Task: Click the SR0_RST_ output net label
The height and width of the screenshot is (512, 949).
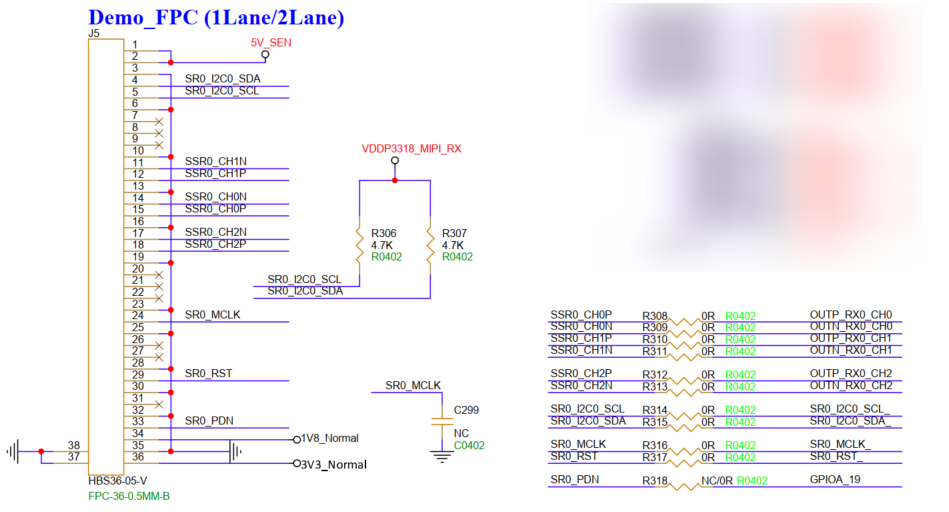Action: pyautogui.click(x=836, y=456)
